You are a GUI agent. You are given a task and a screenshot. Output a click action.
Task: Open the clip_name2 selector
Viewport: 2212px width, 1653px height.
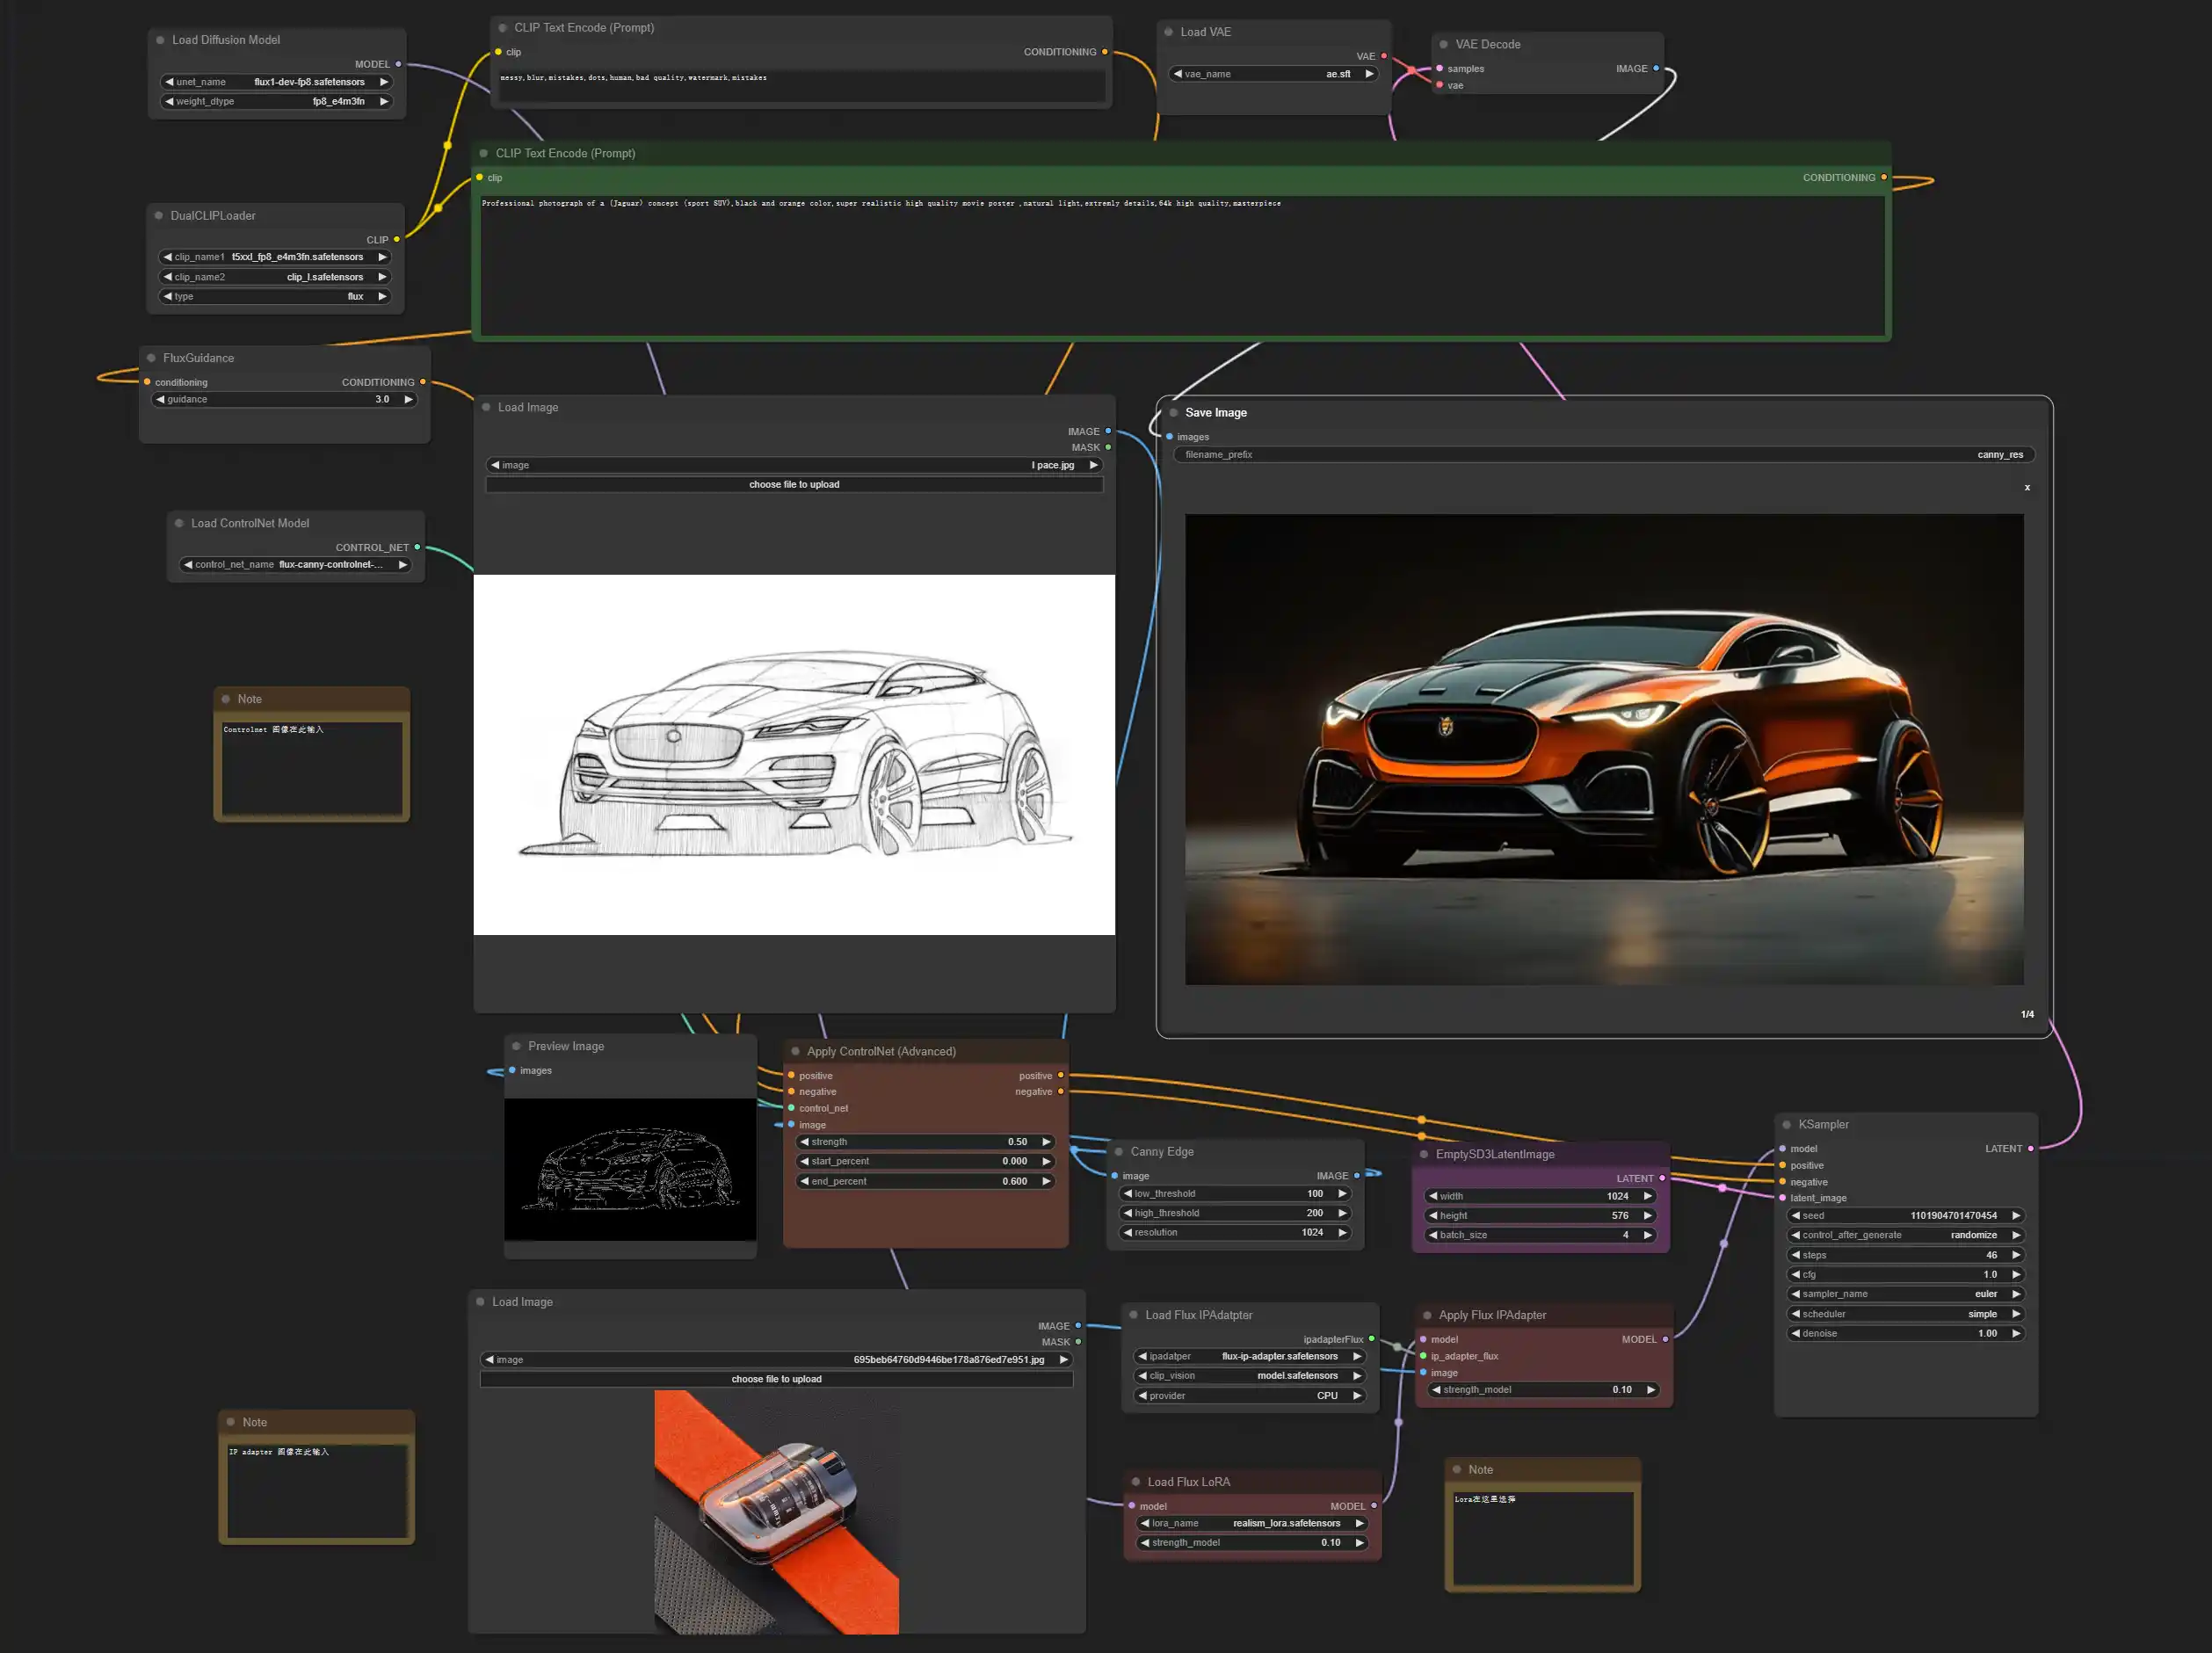point(275,277)
